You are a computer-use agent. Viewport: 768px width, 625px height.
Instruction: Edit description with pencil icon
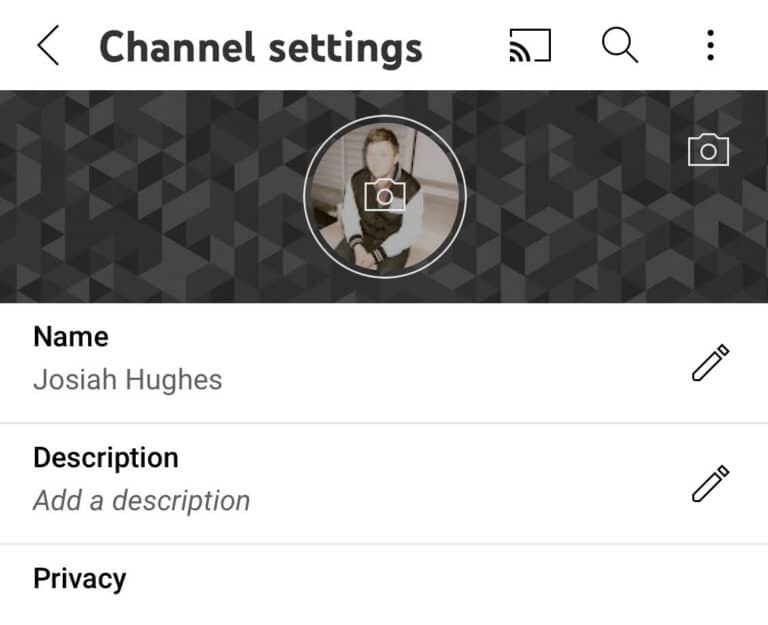711,483
